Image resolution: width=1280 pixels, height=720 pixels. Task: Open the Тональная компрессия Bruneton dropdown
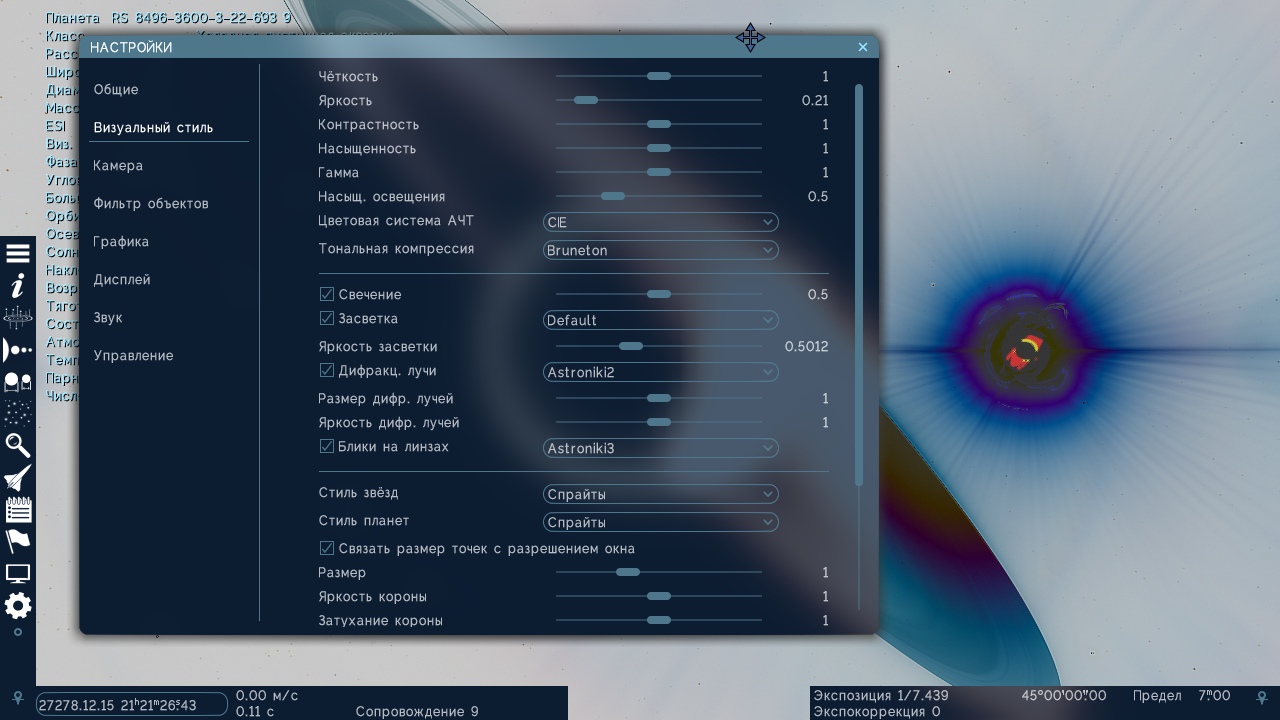(x=660, y=250)
